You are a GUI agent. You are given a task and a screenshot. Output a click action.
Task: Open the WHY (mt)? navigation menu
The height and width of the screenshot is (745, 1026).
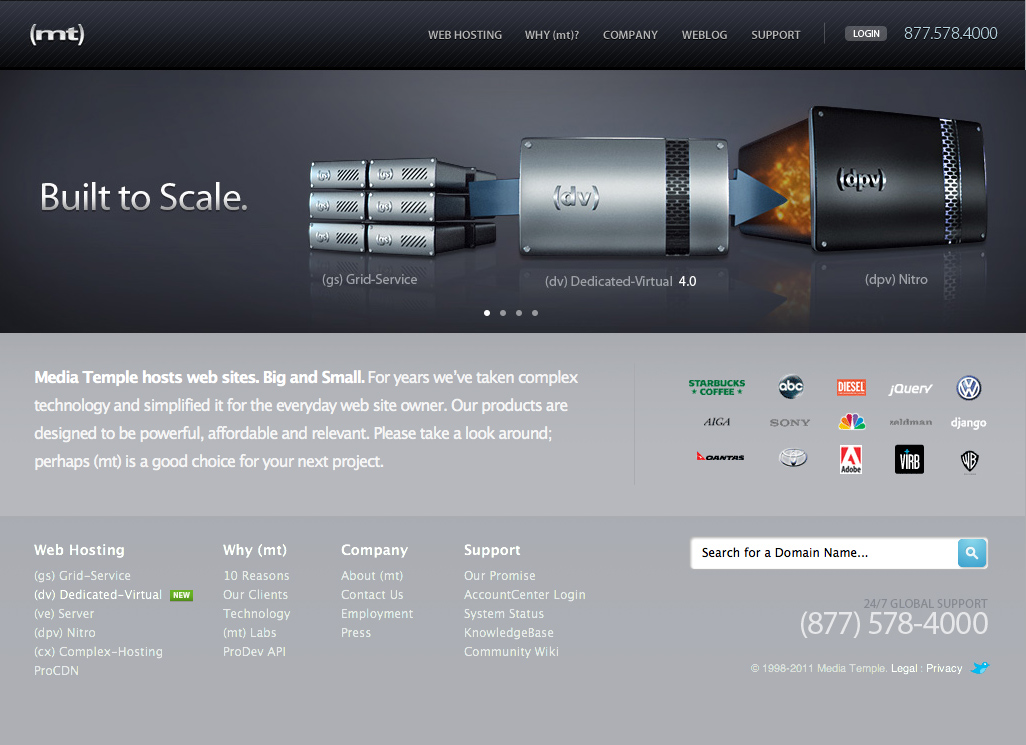click(x=552, y=35)
